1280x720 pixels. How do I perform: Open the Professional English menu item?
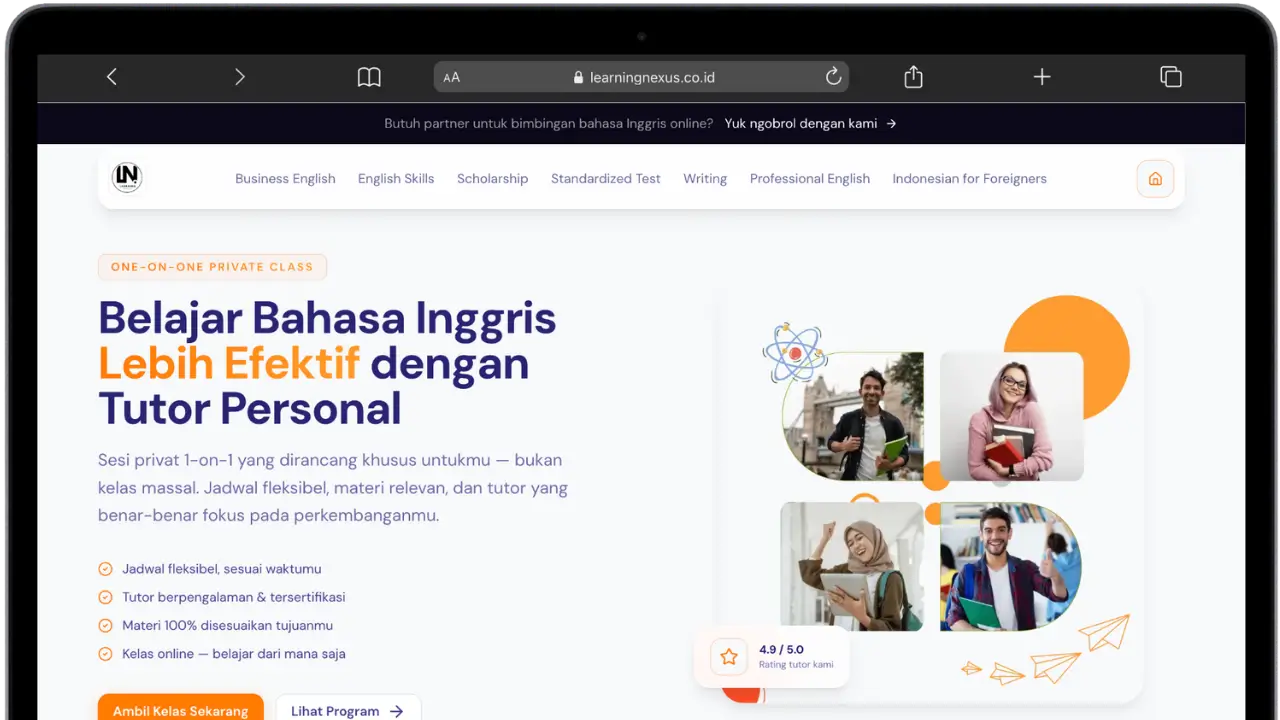tap(810, 179)
